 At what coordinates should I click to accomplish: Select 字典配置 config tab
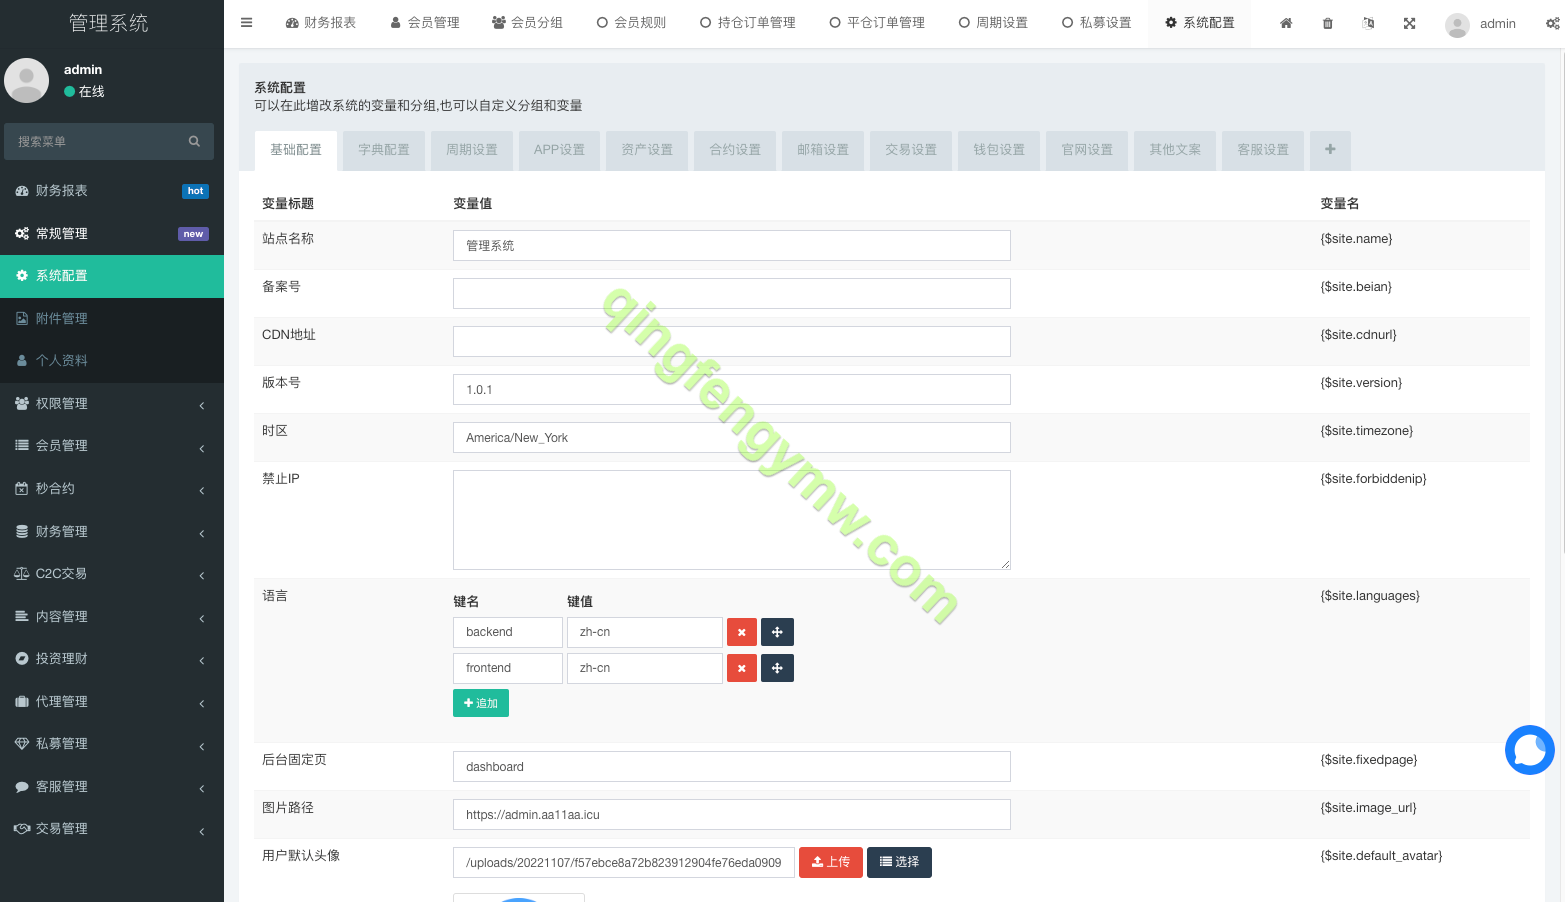(384, 150)
